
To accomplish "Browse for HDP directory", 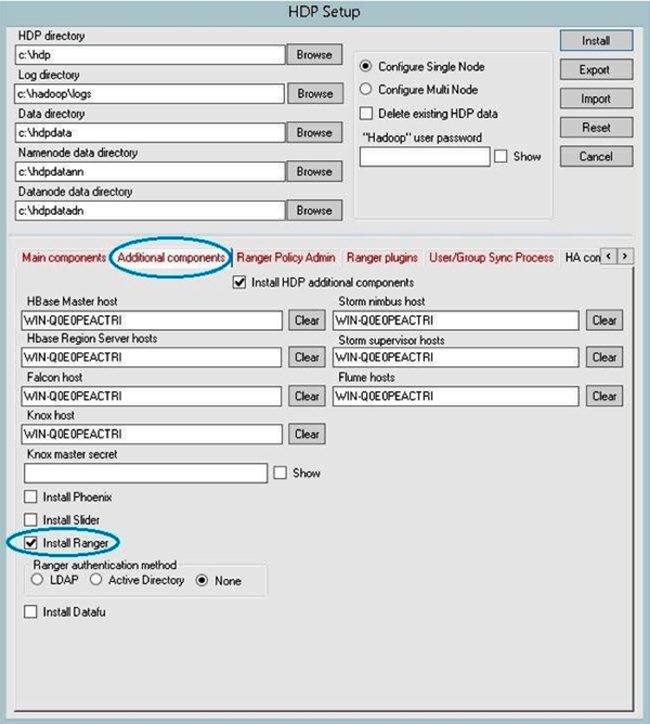I will [x=314, y=54].
